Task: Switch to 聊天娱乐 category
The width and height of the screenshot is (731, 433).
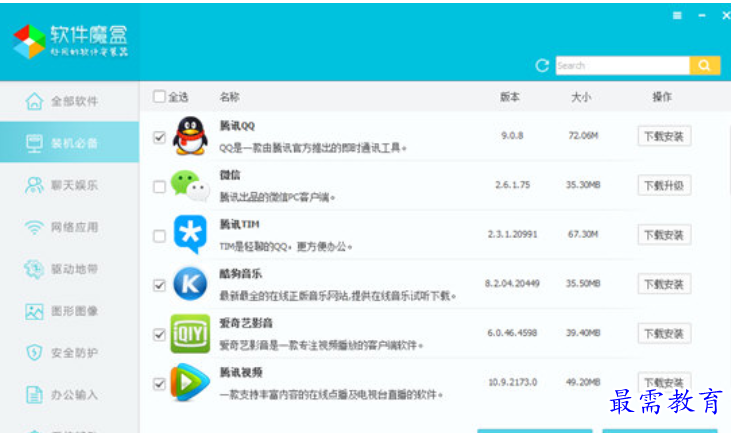Action: pos(69,185)
